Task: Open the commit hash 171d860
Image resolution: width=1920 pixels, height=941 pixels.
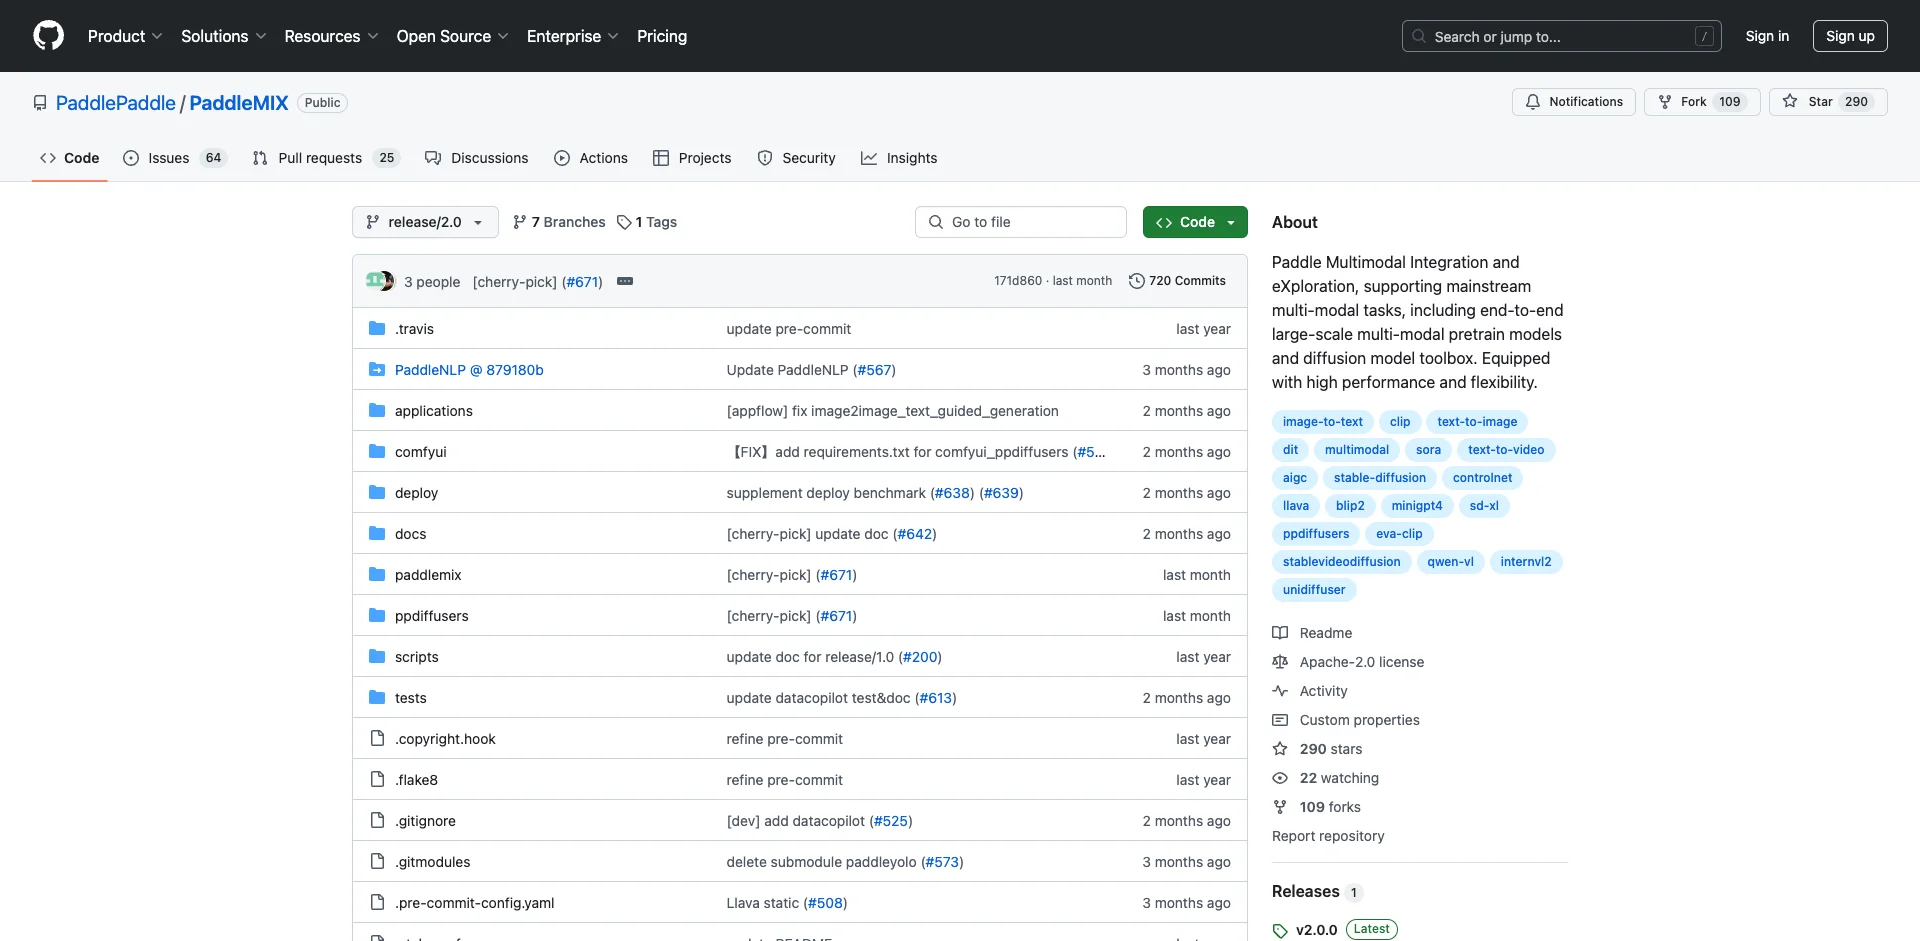Action: pyautogui.click(x=1018, y=281)
